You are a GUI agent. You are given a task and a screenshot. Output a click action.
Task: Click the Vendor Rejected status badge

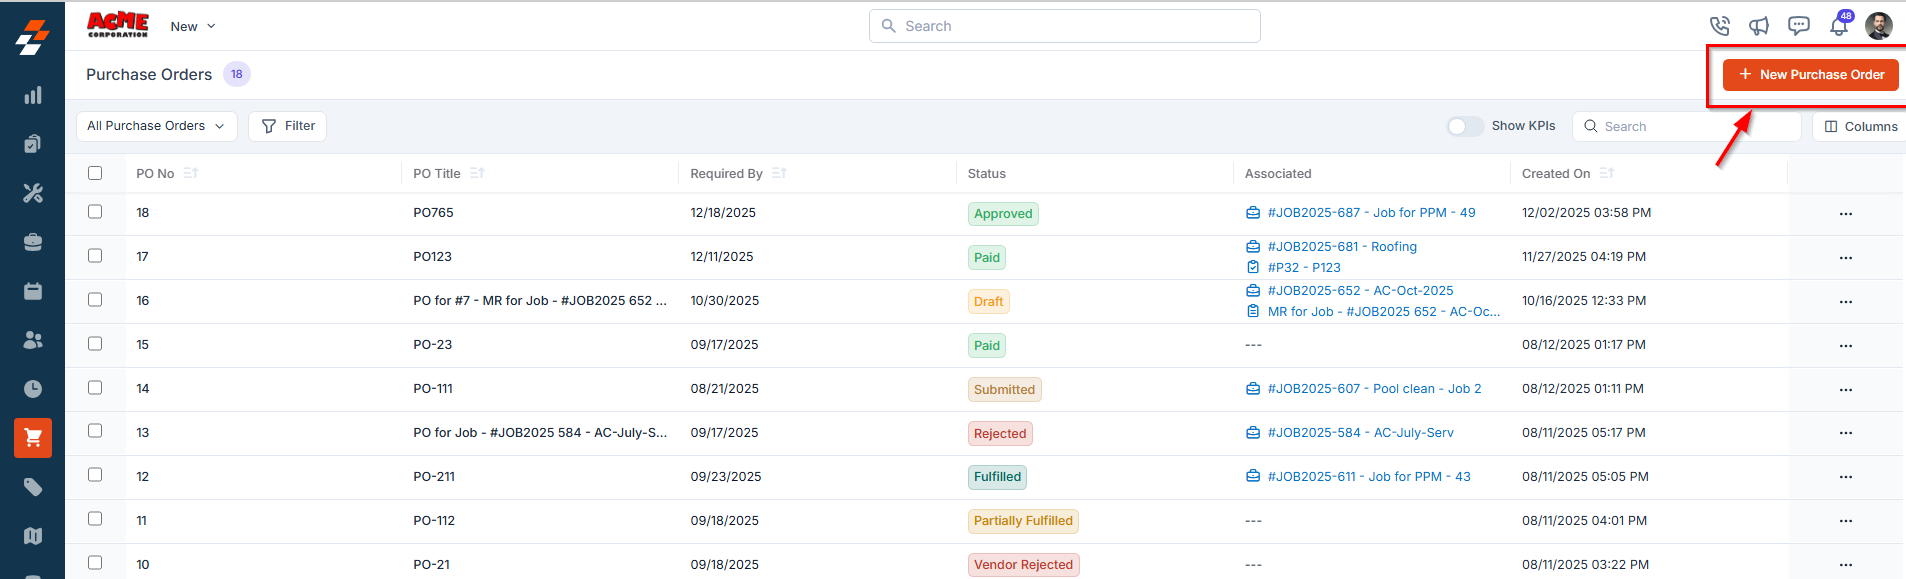pos(1023,565)
